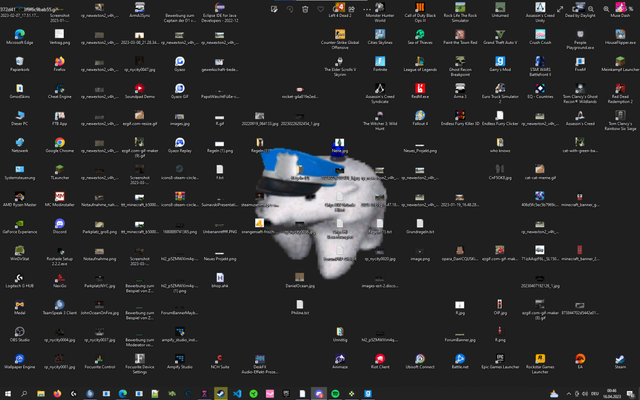Select the Papierkorb recycle bin icon
The width and height of the screenshot is (640, 400).
(x=20, y=64)
